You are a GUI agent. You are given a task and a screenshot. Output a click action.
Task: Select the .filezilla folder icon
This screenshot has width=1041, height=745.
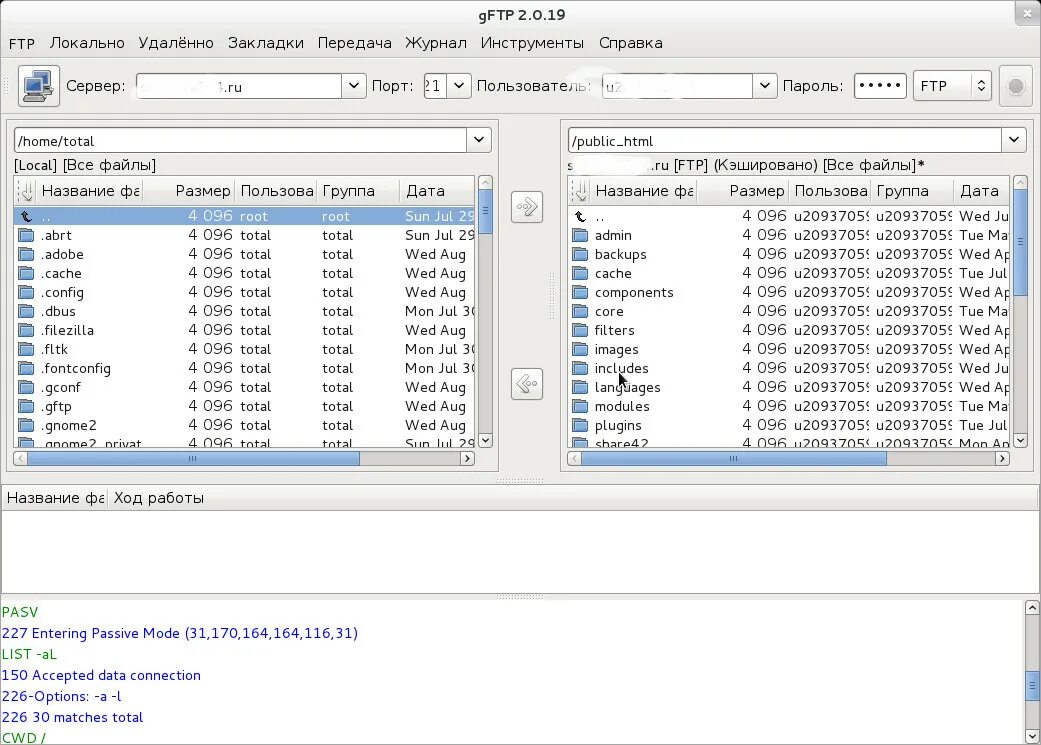[x=27, y=331]
